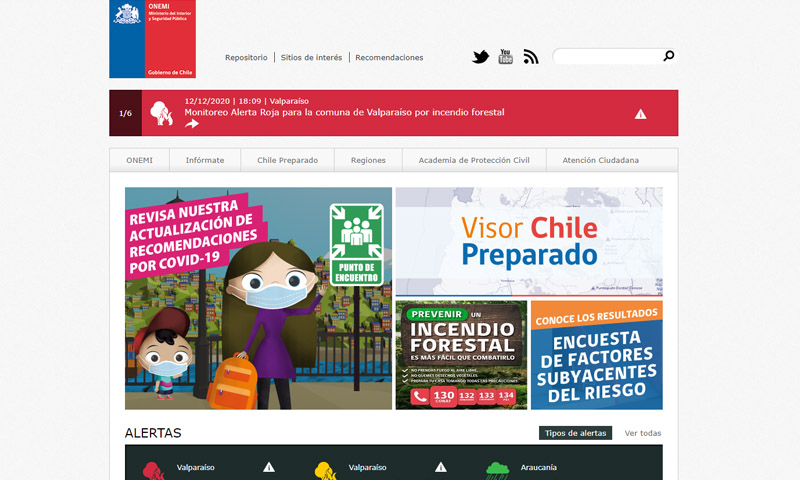The width and height of the screenshot is (800, 480).
Task: Click warning triangle next to second Valparaíso alert
Action: [x=441, y=467]
